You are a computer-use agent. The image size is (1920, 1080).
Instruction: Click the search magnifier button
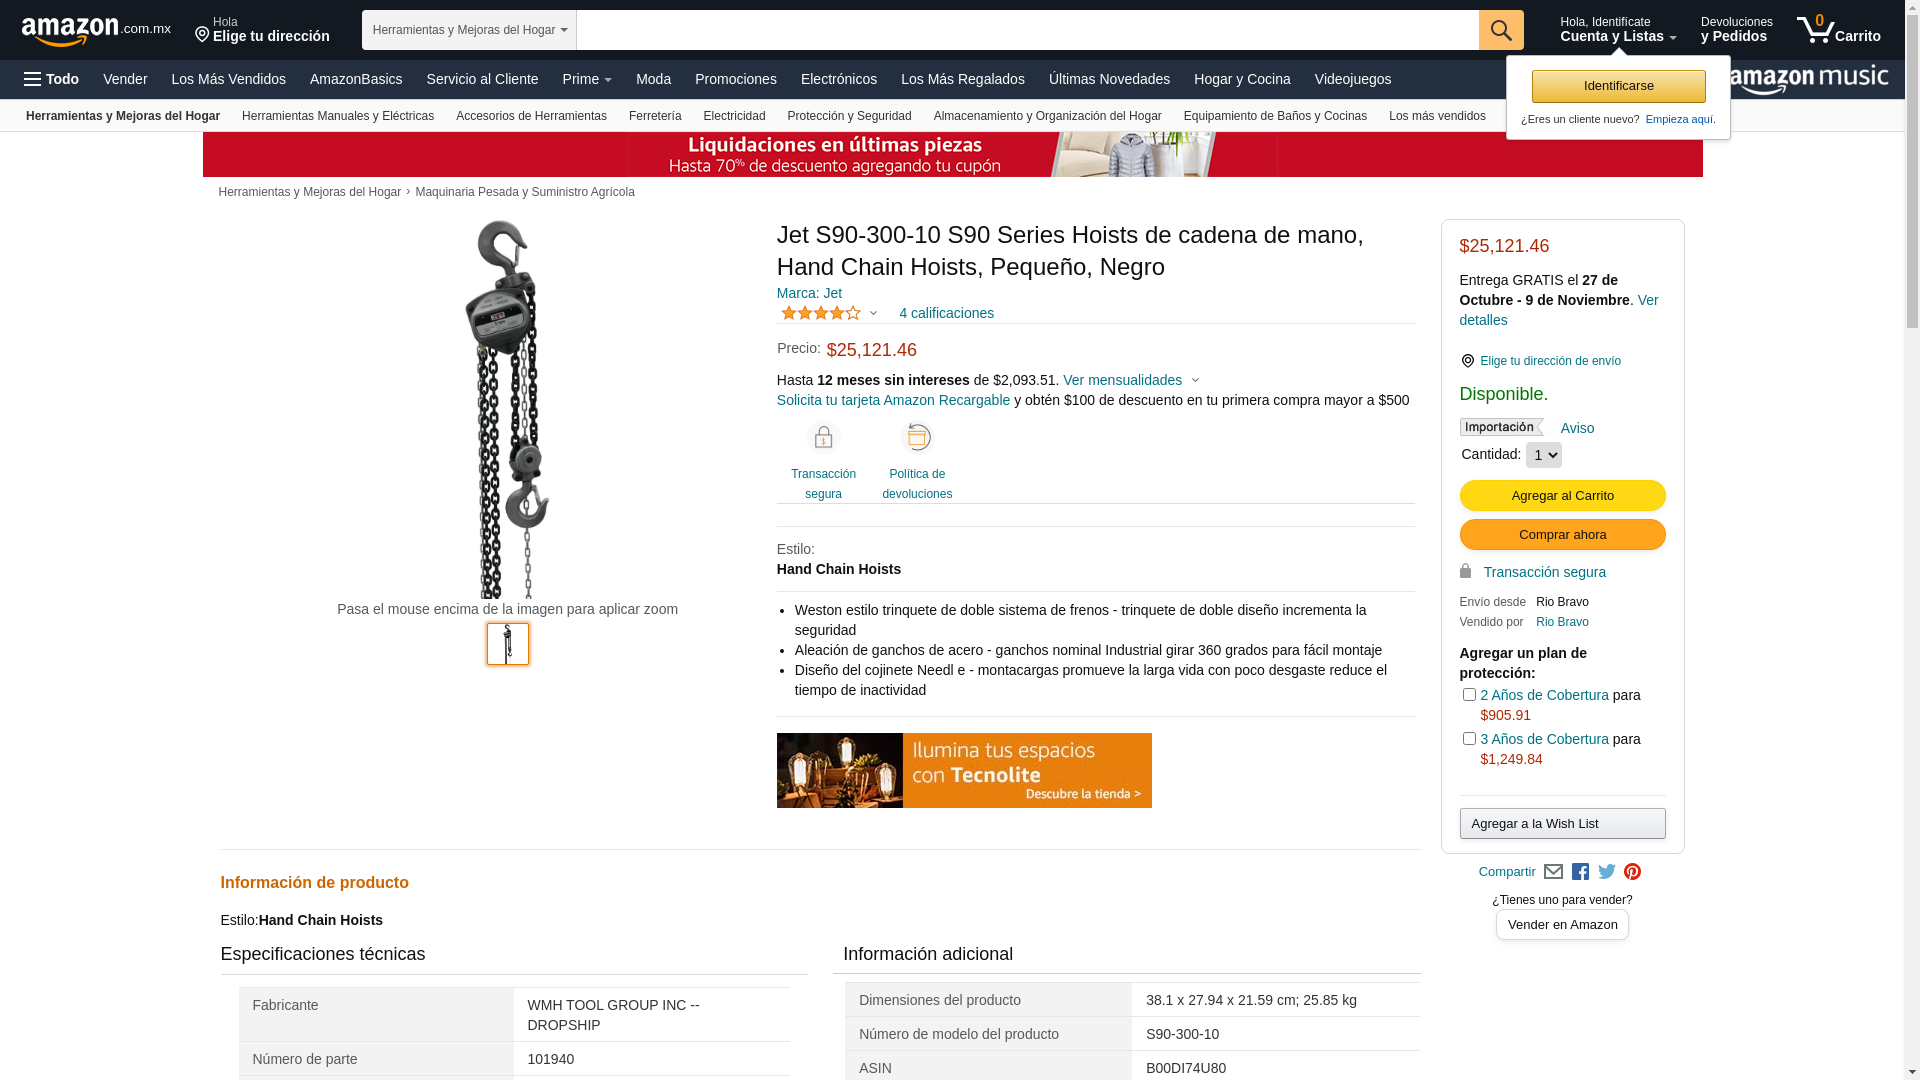point(1500,30)
